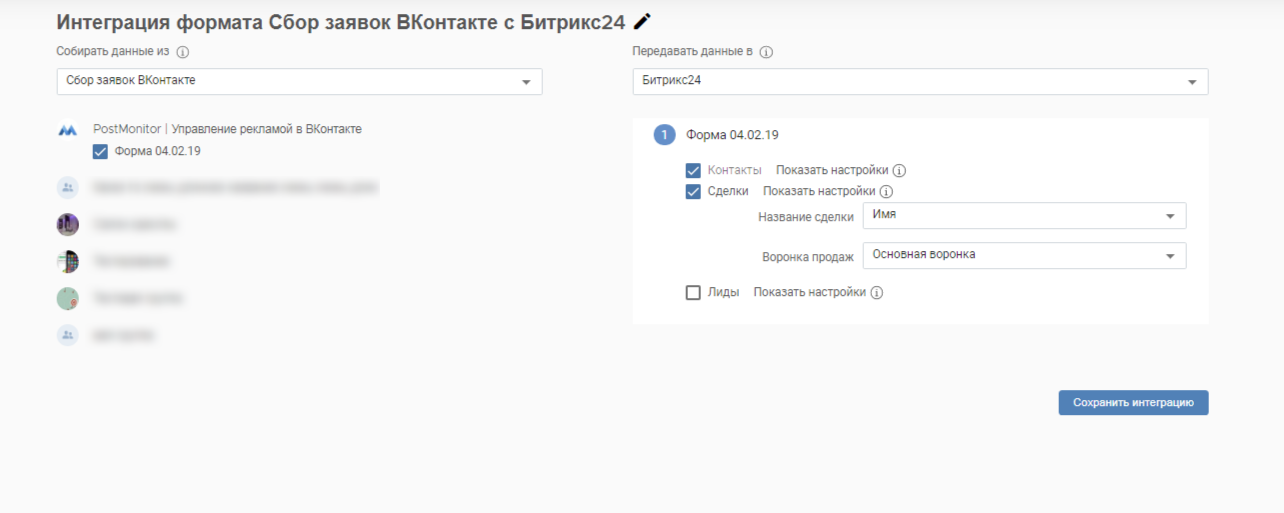Uncheck the 'Форма 04.02.19' checkbox
Viewport: 1284px width, 513px height.
pos(100,152)
